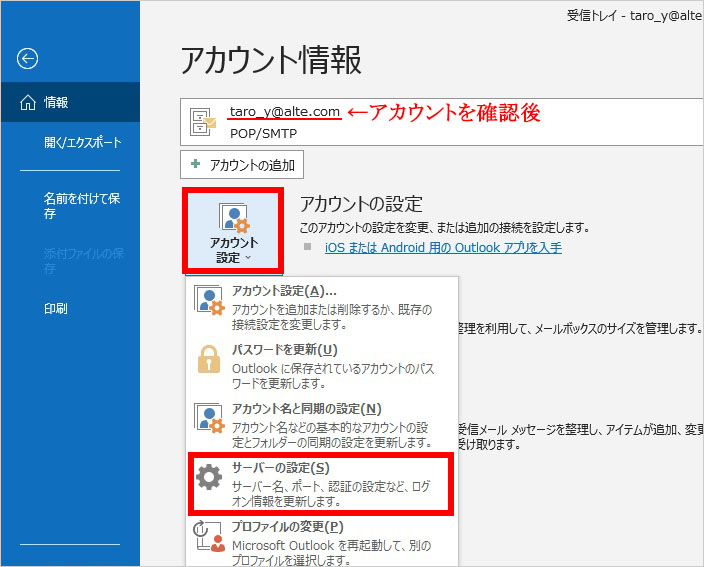Choose アカウント名と同期の設定(N) menu entry
Screen dimensions: 704x567
[322, 425]
